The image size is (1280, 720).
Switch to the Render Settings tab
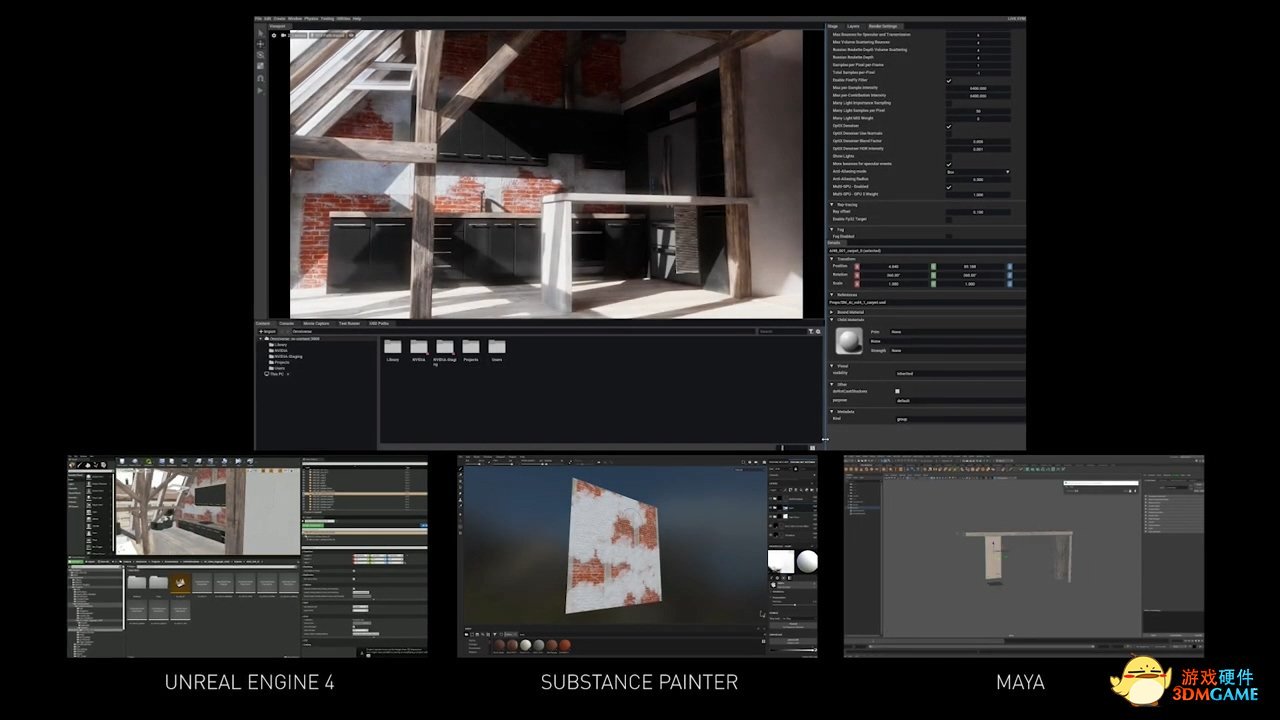tap(883, 26)
